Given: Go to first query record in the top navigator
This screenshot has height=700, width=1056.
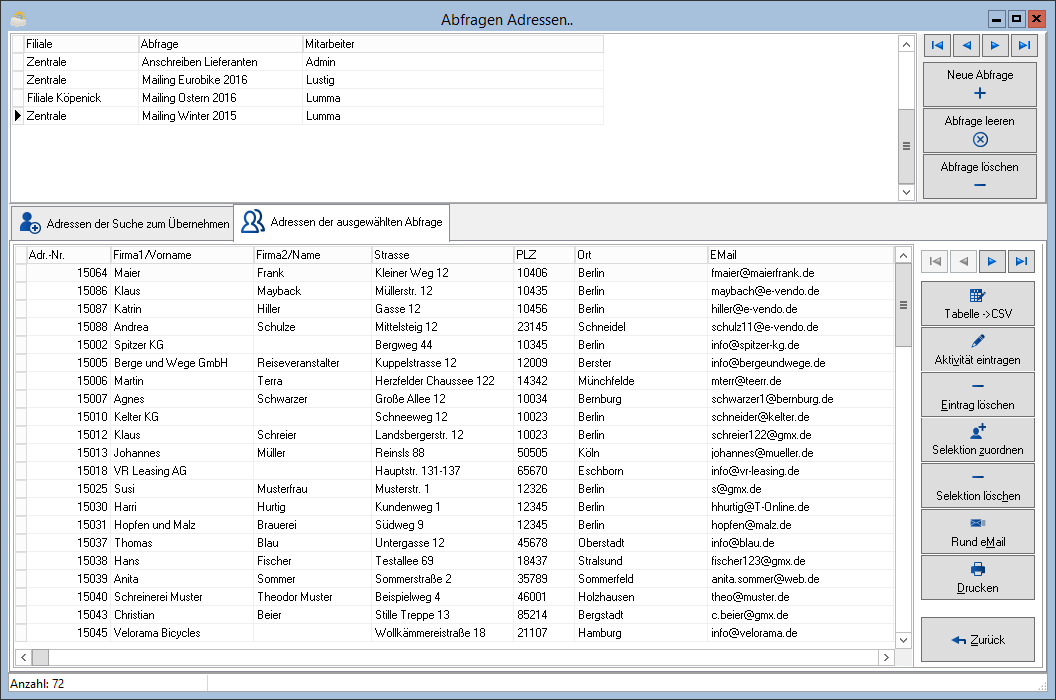Looking at the screenshot, I should [937, 45].
